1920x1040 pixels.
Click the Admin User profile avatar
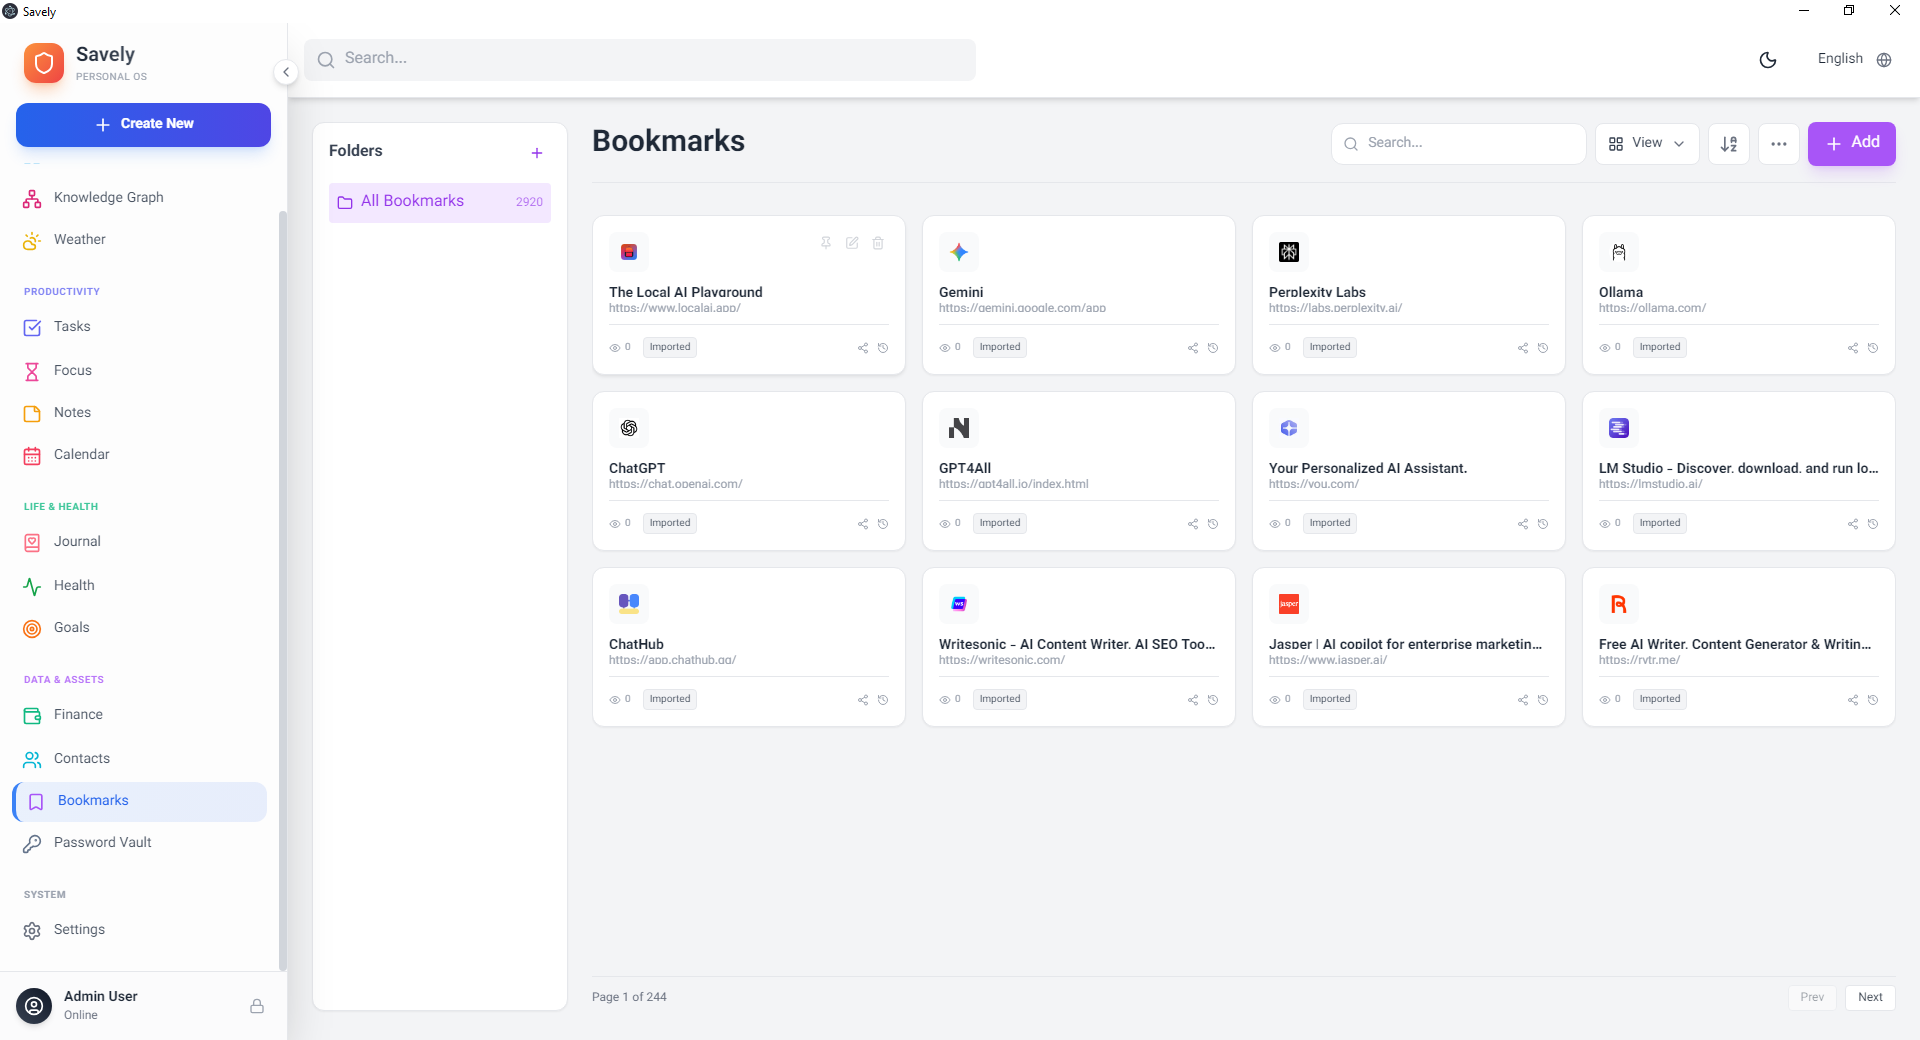click(x=33, y=1006)
